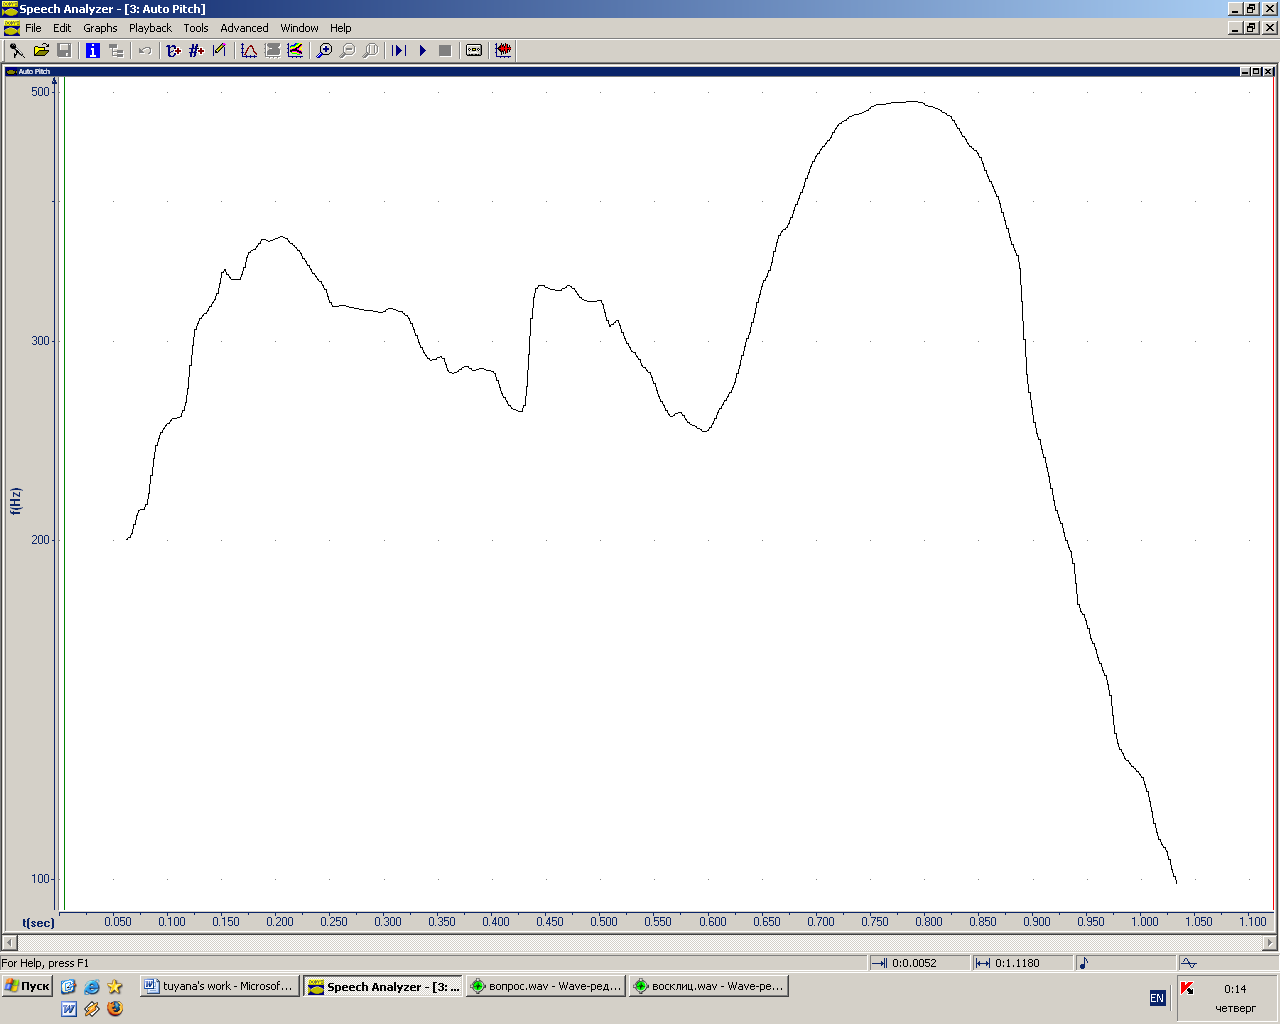
Task: Click the wave icon in the status bar
Action: (x=1189, y=963)
